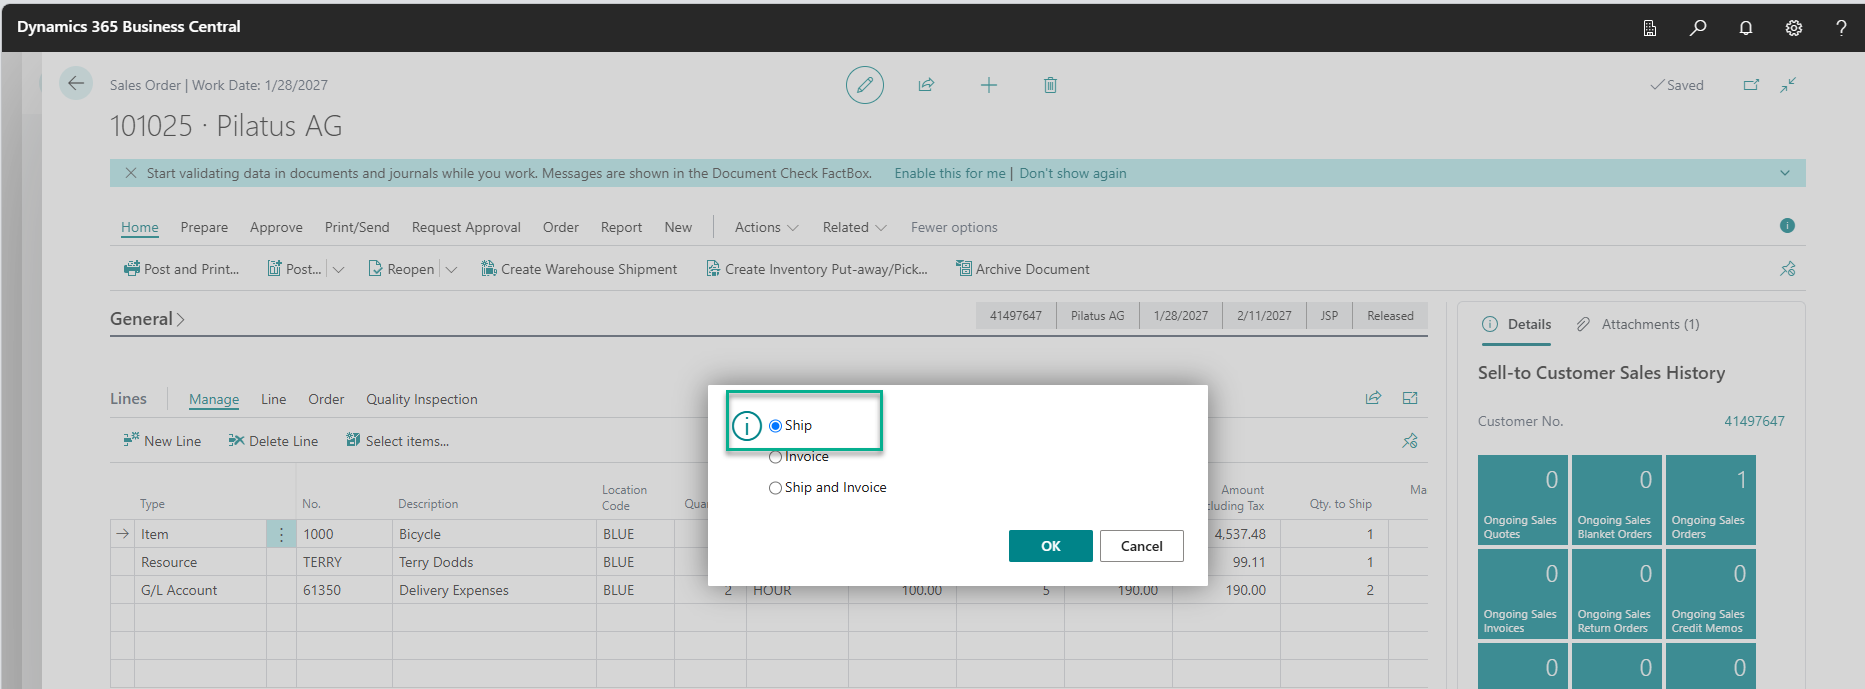This screenshot has width=1865, height=689.
Task: Dismiss the validation notification with X
Action: pos(131,173)
